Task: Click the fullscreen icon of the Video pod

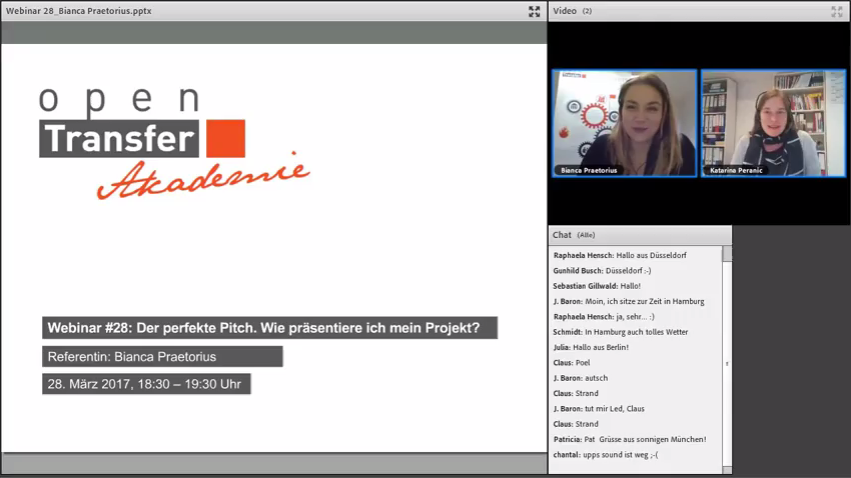Action: tap(836, 11)
